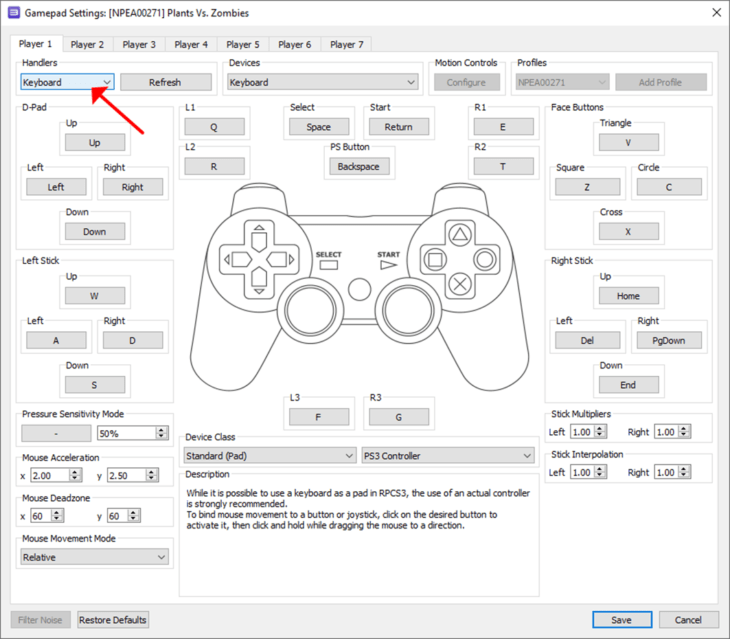Rebind Left Stick Right mapped to D
The height and width of the screenshot is (639, 730).
point(133,340)
